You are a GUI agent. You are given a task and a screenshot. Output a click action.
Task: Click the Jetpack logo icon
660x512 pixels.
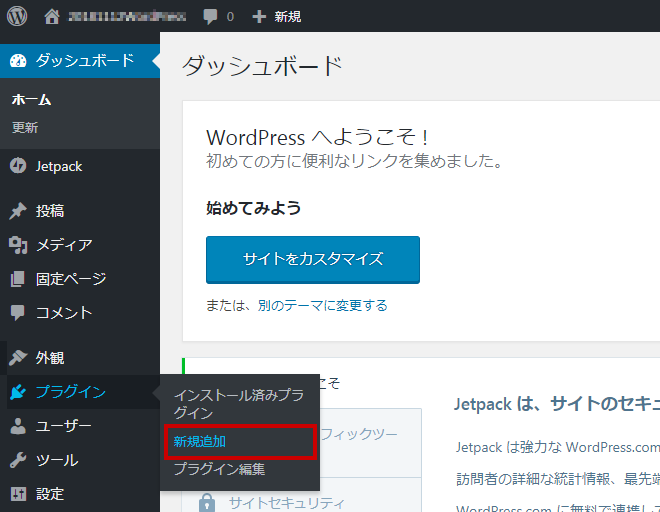click(x=18, y=166)
